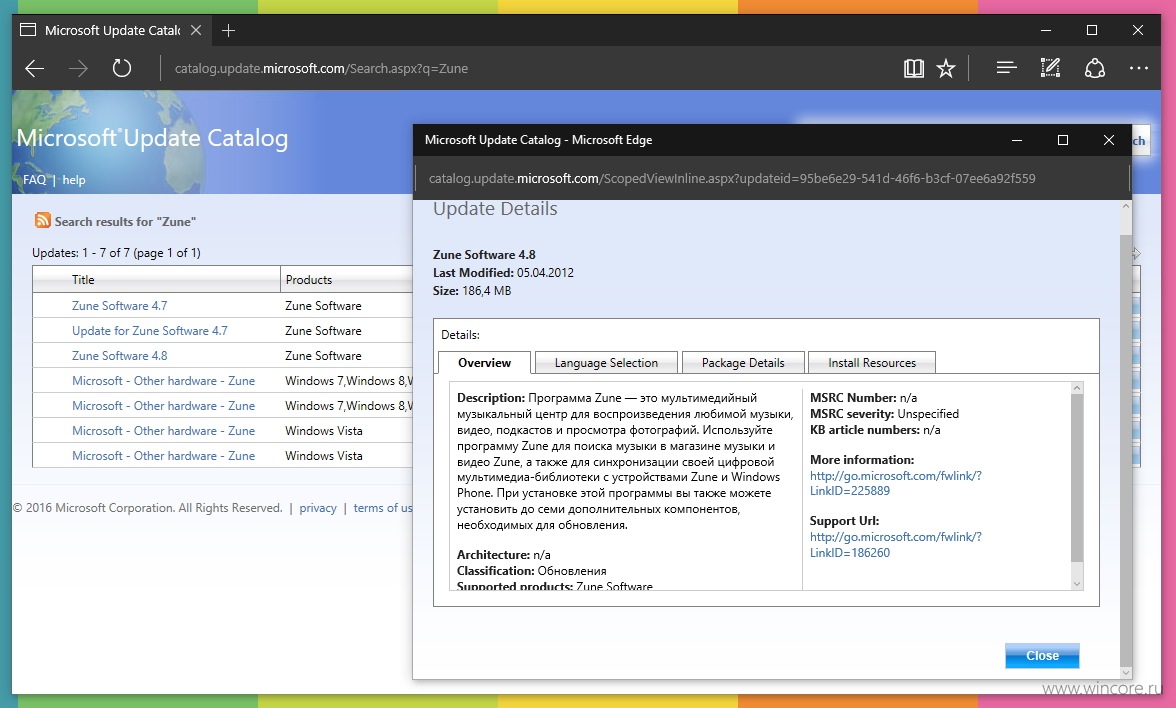Screen dimensions: 1176x708
Task: Click popup window address bar
Action: (731, 178)
